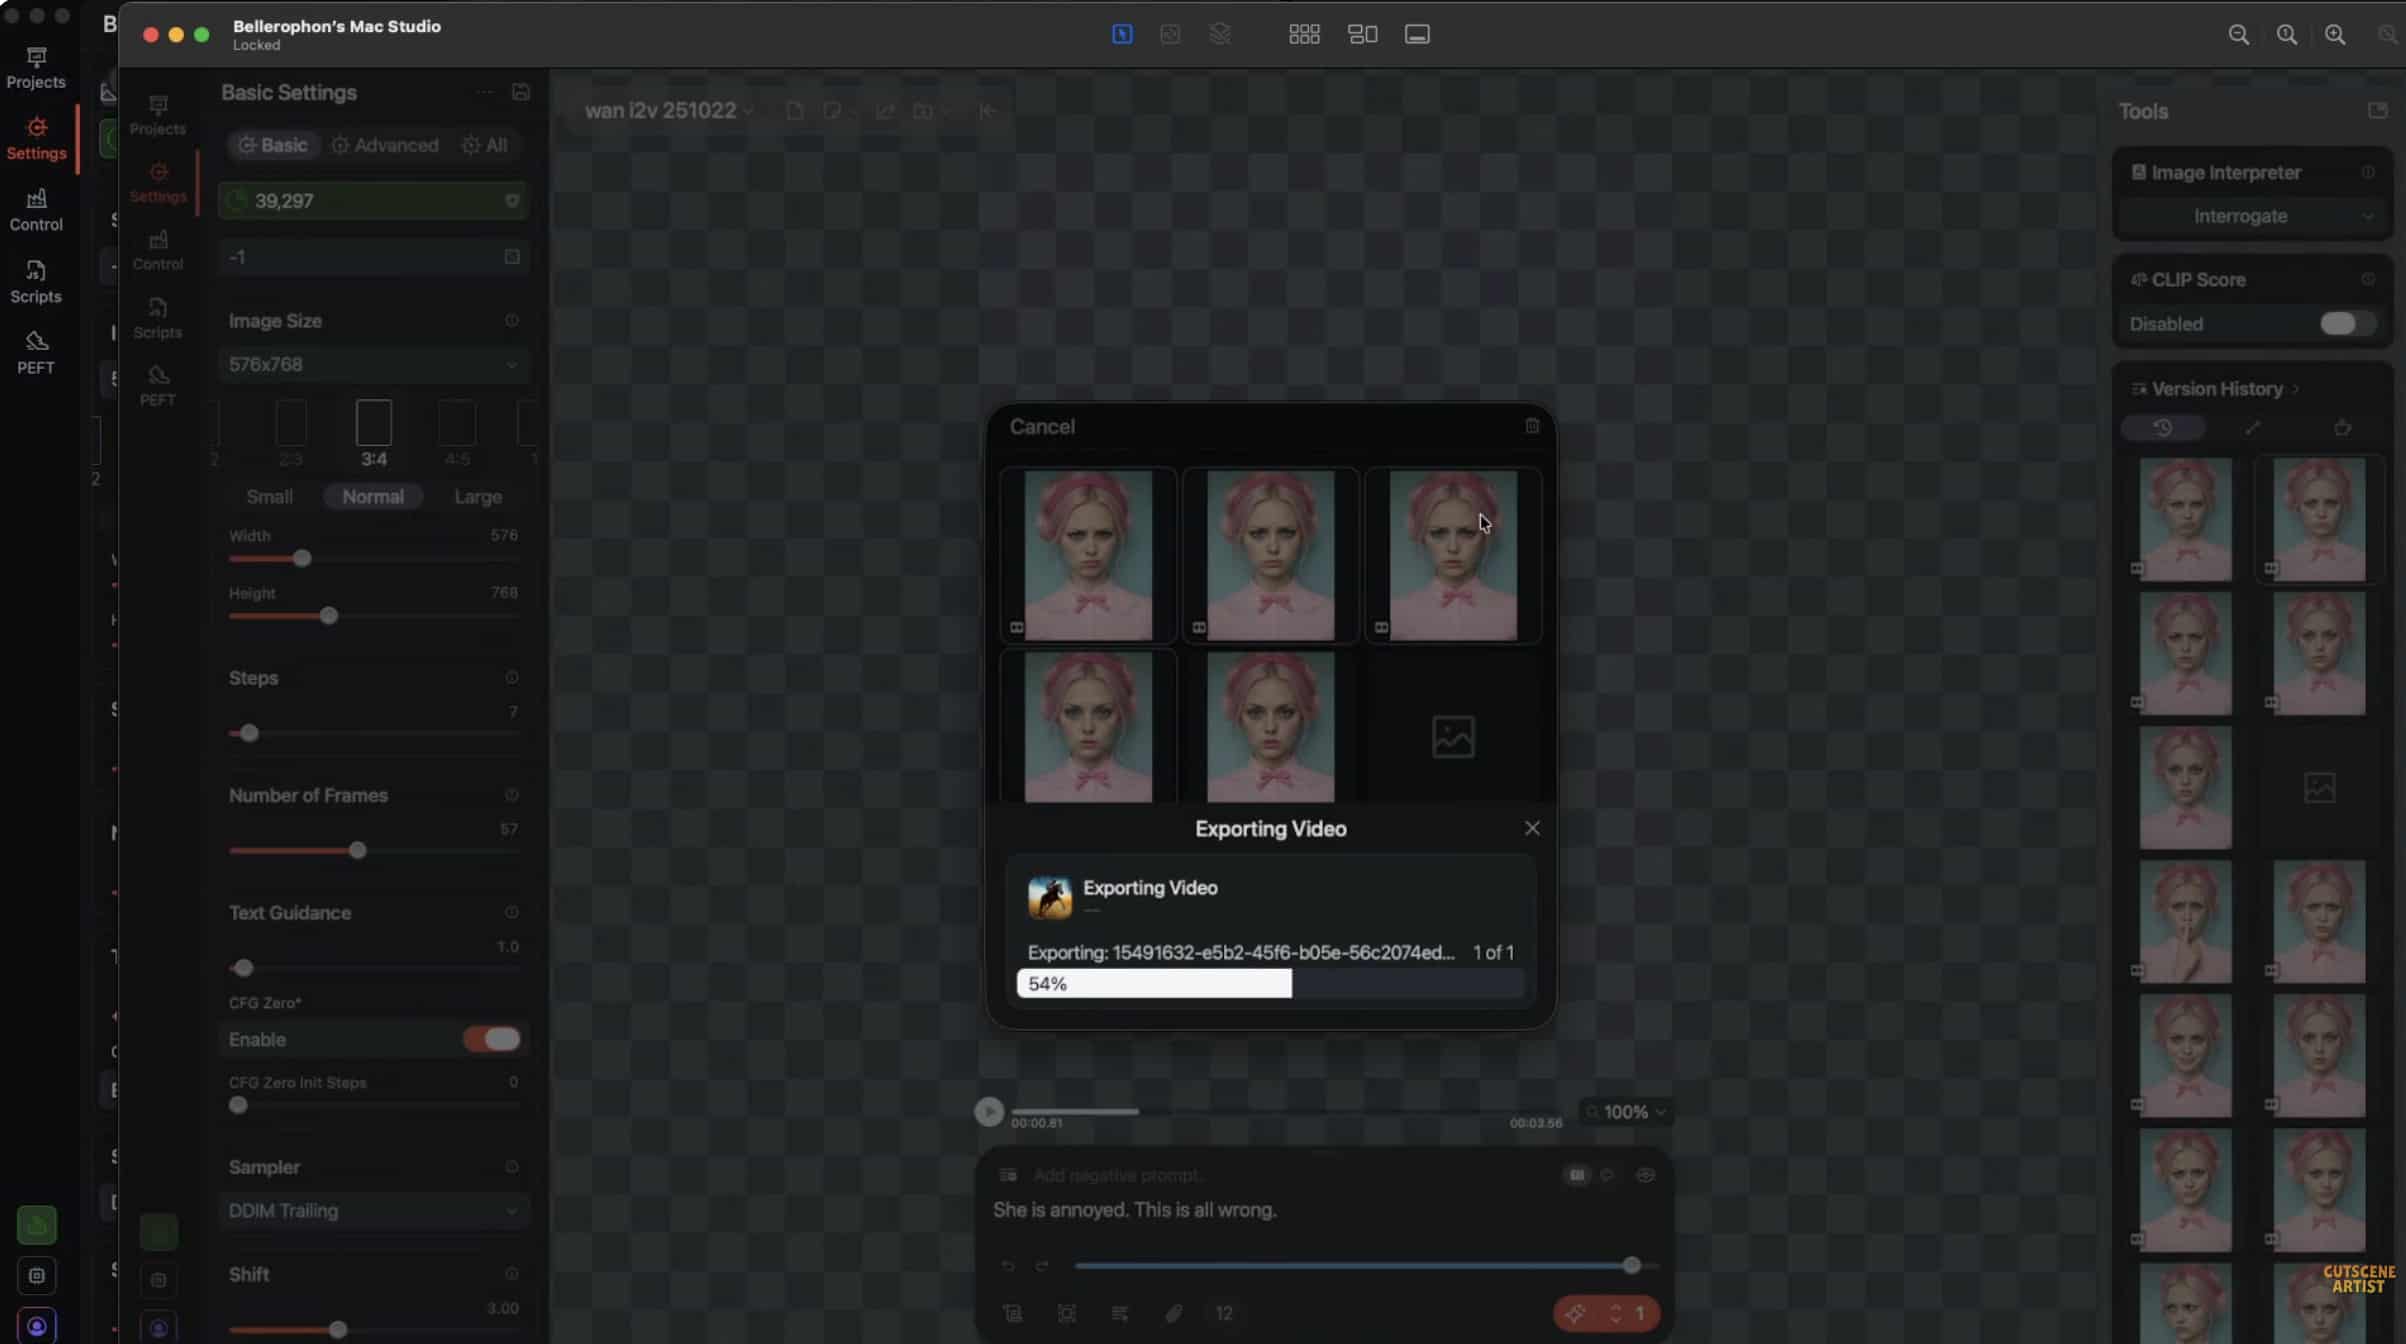Open PEFT in the outer left sidebar
The width and height of the screenshot is (2406, 1344).
36,353
